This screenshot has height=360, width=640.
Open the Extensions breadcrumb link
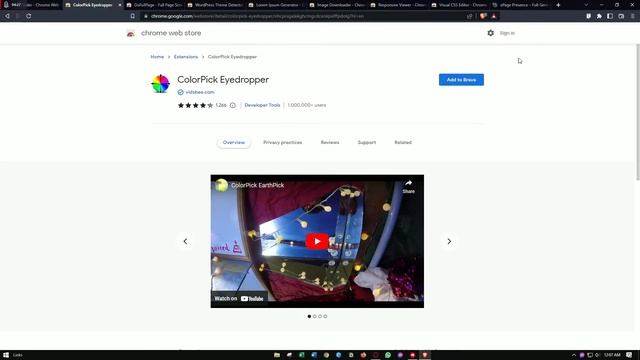click(x=186, y=57)
